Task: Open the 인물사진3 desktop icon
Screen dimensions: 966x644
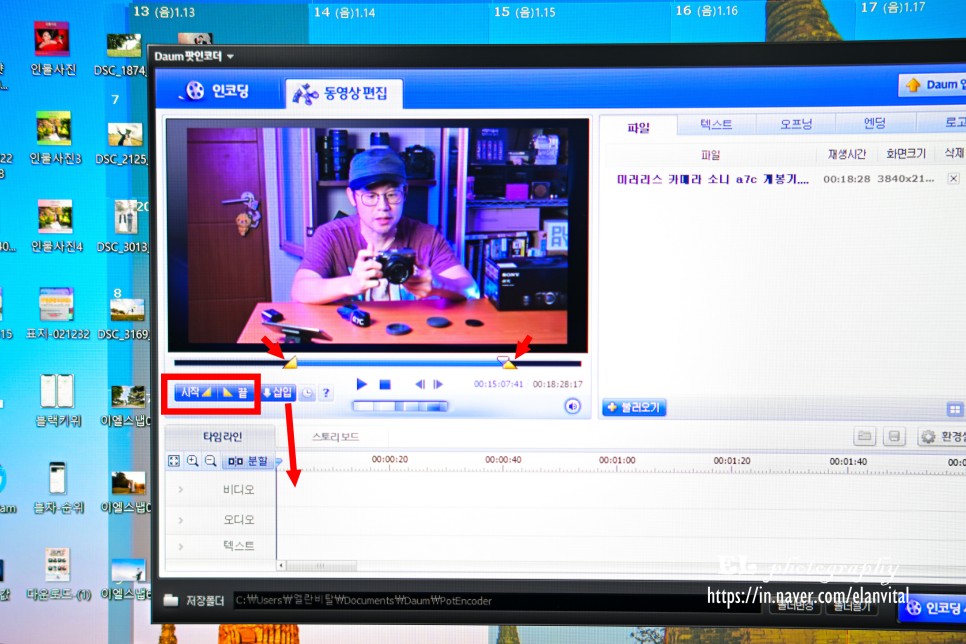Action: click(54, 138)
